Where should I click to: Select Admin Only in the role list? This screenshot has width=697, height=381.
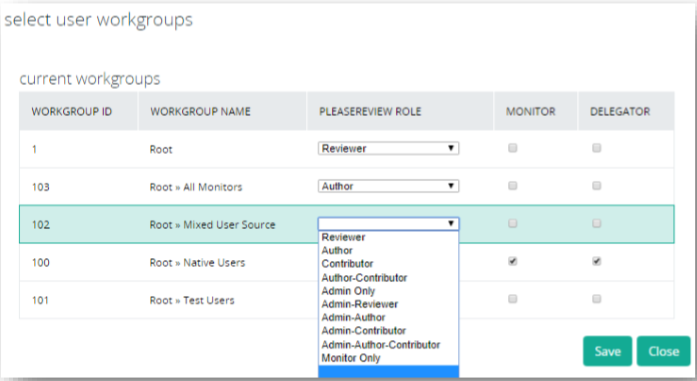[x=389, y=291]
